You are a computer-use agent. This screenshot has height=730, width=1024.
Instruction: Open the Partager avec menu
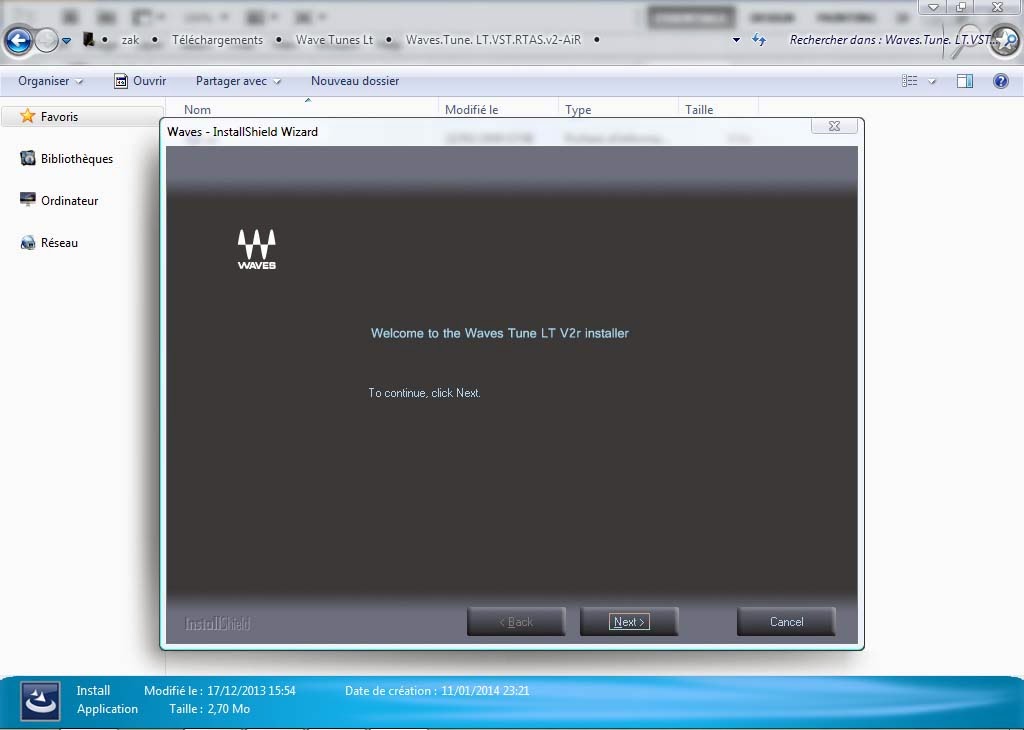click(x=238, y=81)
